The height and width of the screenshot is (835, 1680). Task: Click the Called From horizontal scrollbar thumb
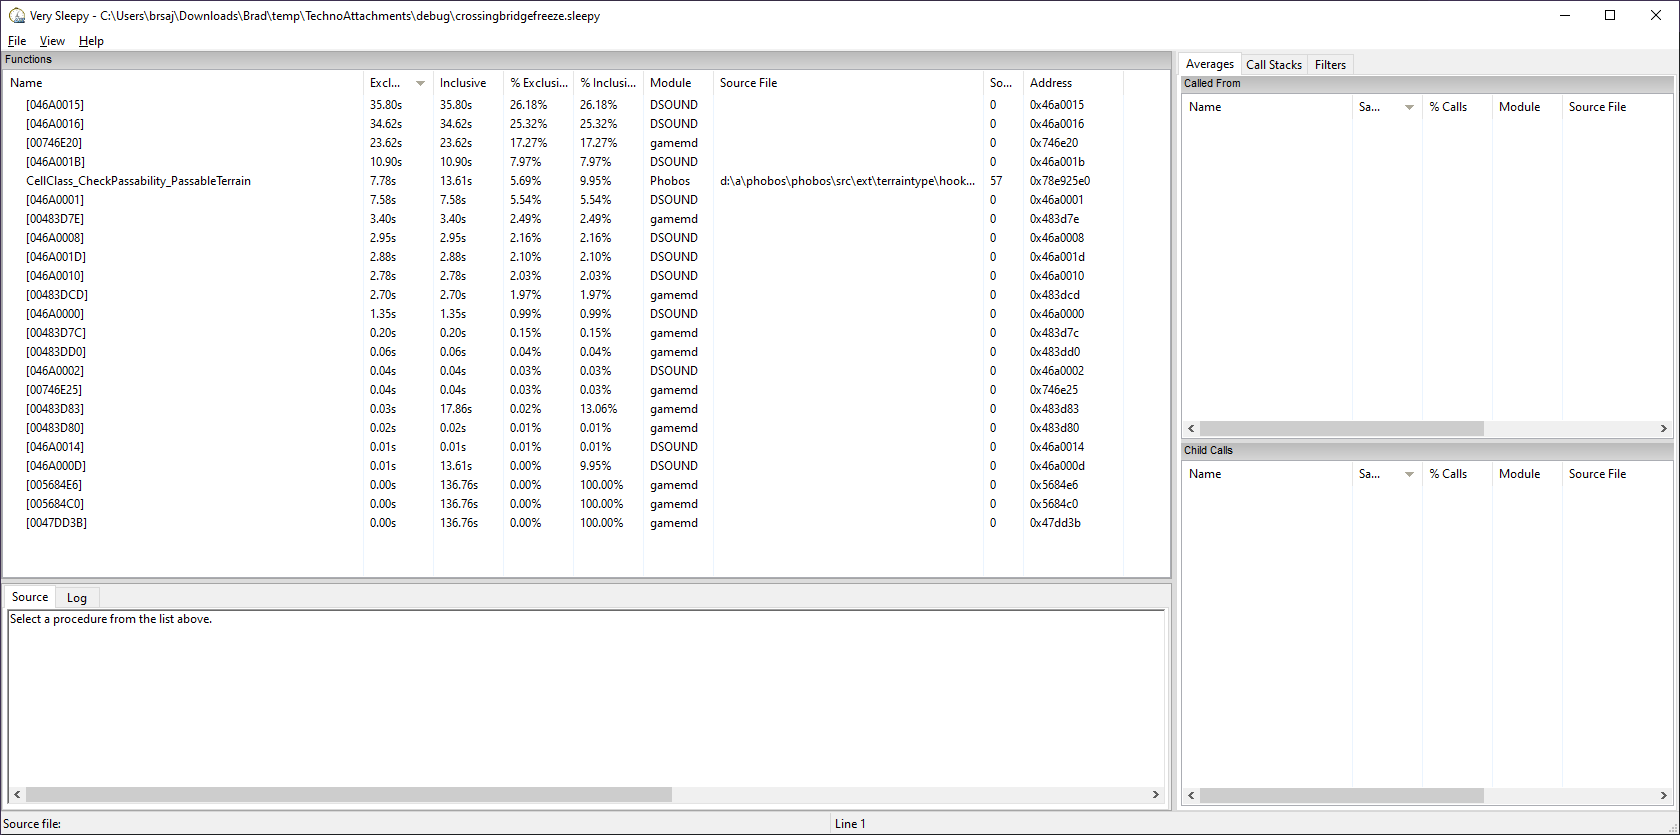pyautogui.click(x=1341, y=428)
